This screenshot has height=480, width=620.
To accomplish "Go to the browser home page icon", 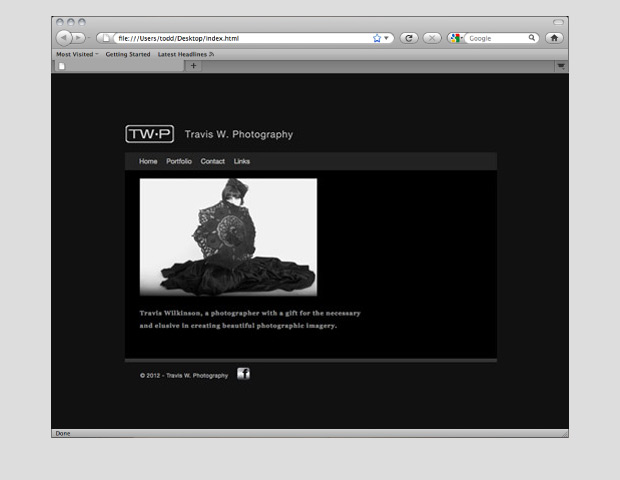I will click(x=554, y=38).
